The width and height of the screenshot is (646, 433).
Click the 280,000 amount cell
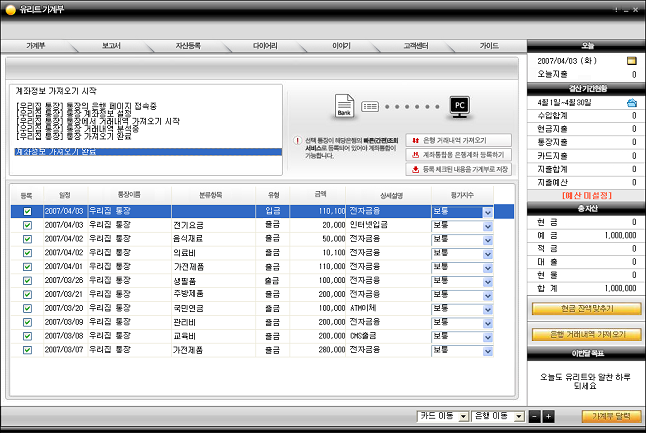click(318, 350)
